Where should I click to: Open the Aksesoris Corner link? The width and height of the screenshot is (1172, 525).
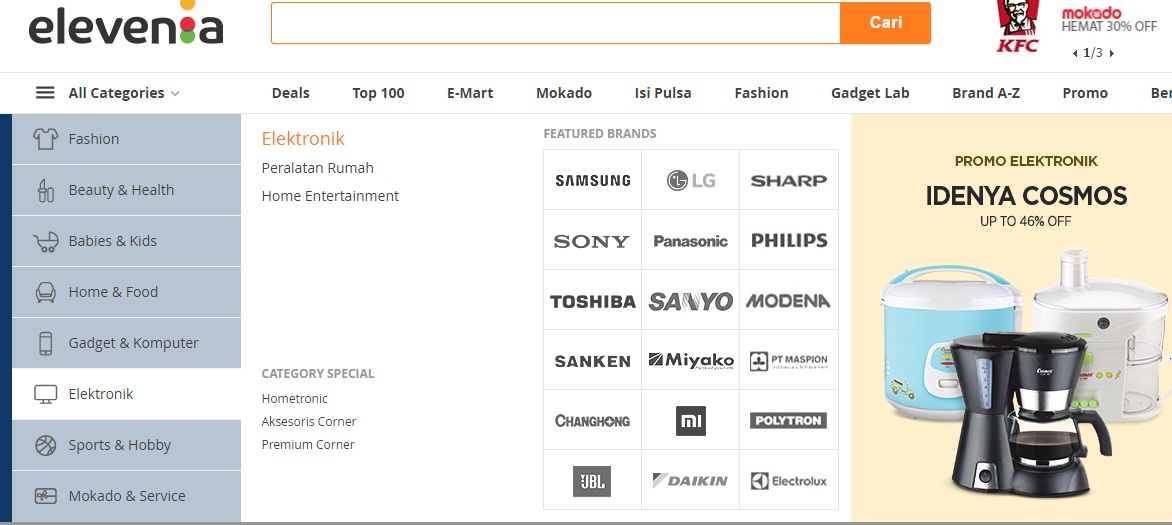coord(309,422)
